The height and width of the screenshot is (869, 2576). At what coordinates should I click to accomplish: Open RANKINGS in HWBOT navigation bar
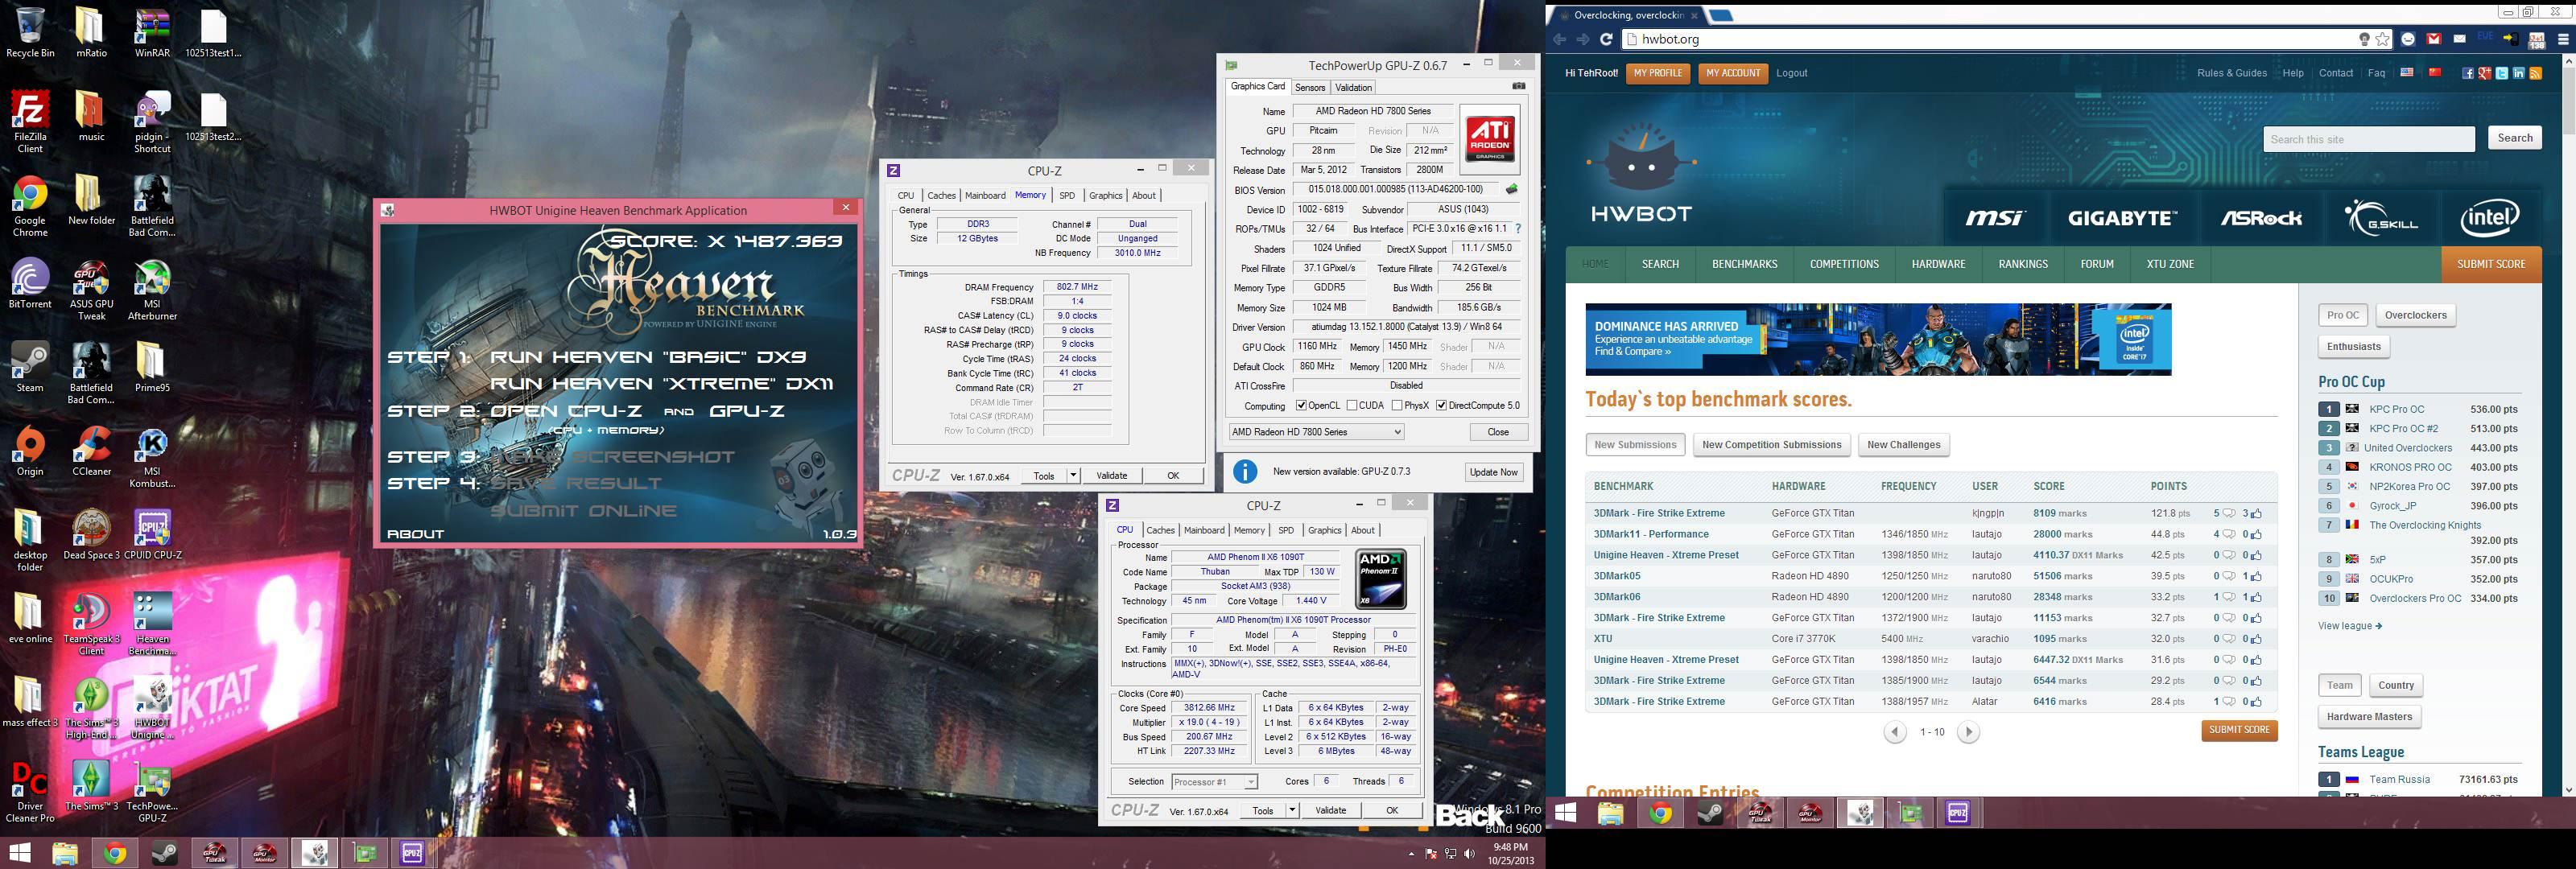click(x=2023, y=264)
